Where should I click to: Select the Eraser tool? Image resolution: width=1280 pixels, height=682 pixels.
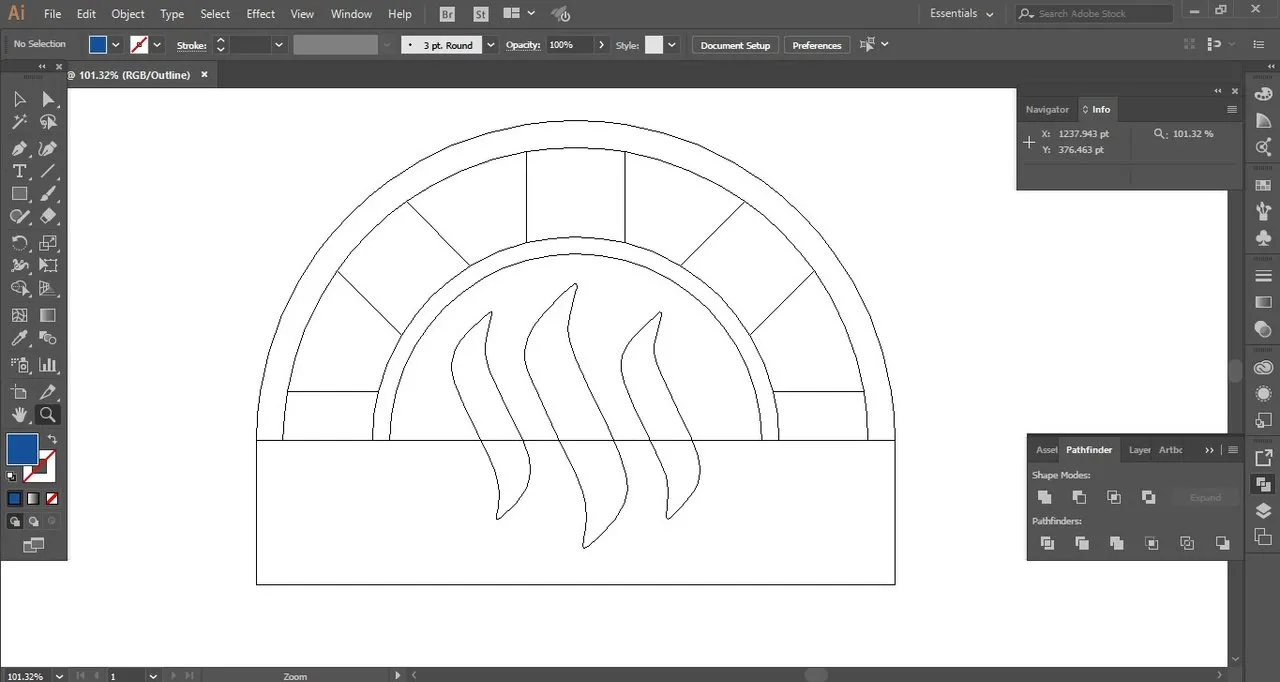tap(48, 217)
